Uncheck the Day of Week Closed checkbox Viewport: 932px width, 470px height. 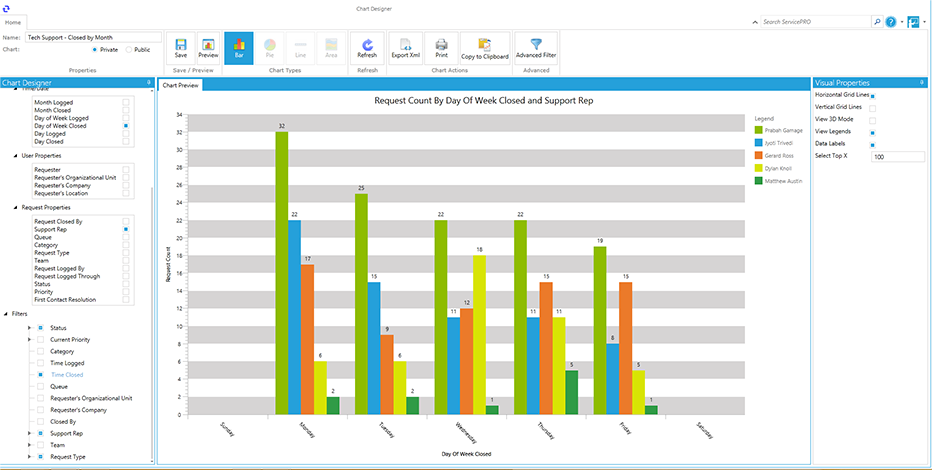coord(126,126)
